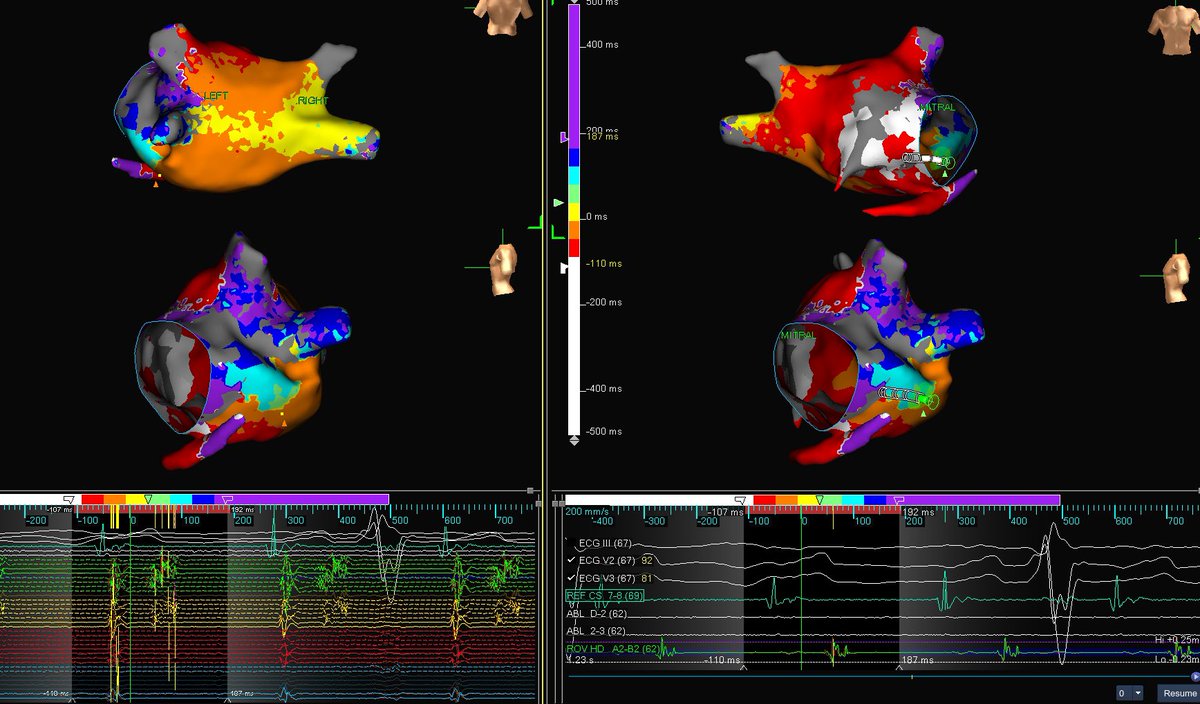The height and width of the screenshot is (704, 1200).
Task: Toggle the ECG V2 (67) channel checkmark
Action: click(x=572, y=560)
